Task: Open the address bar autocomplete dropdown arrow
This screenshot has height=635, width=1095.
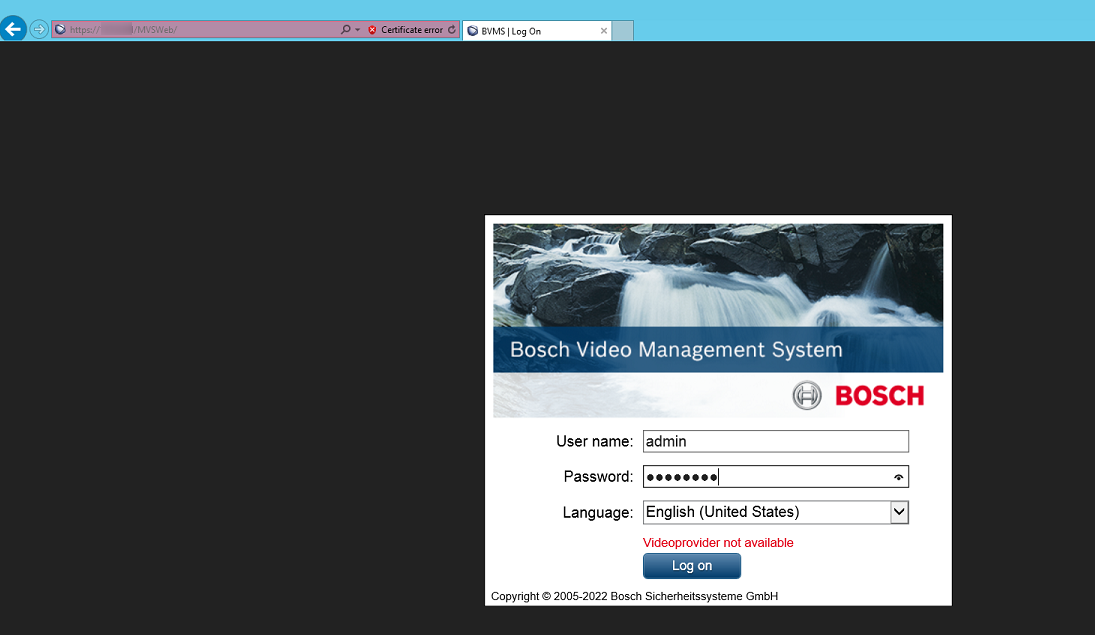Action: point(357,30)
